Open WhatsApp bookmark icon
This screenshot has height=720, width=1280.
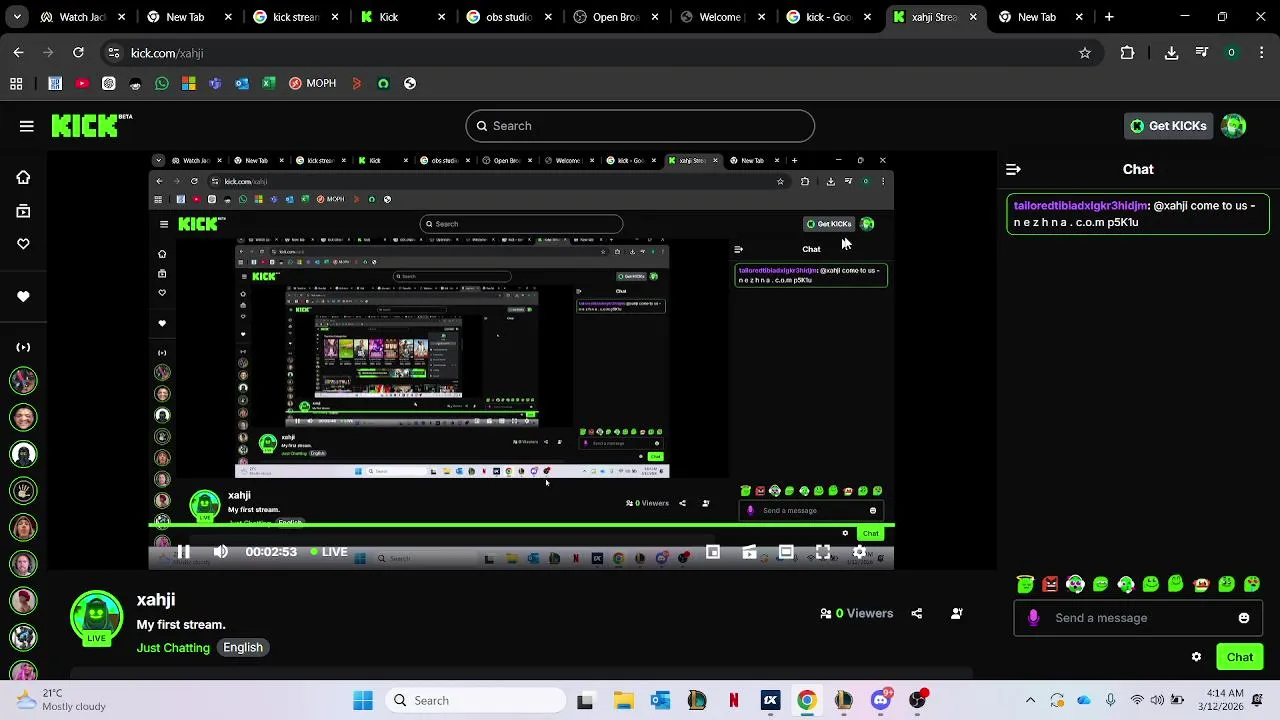click(162, 84)
